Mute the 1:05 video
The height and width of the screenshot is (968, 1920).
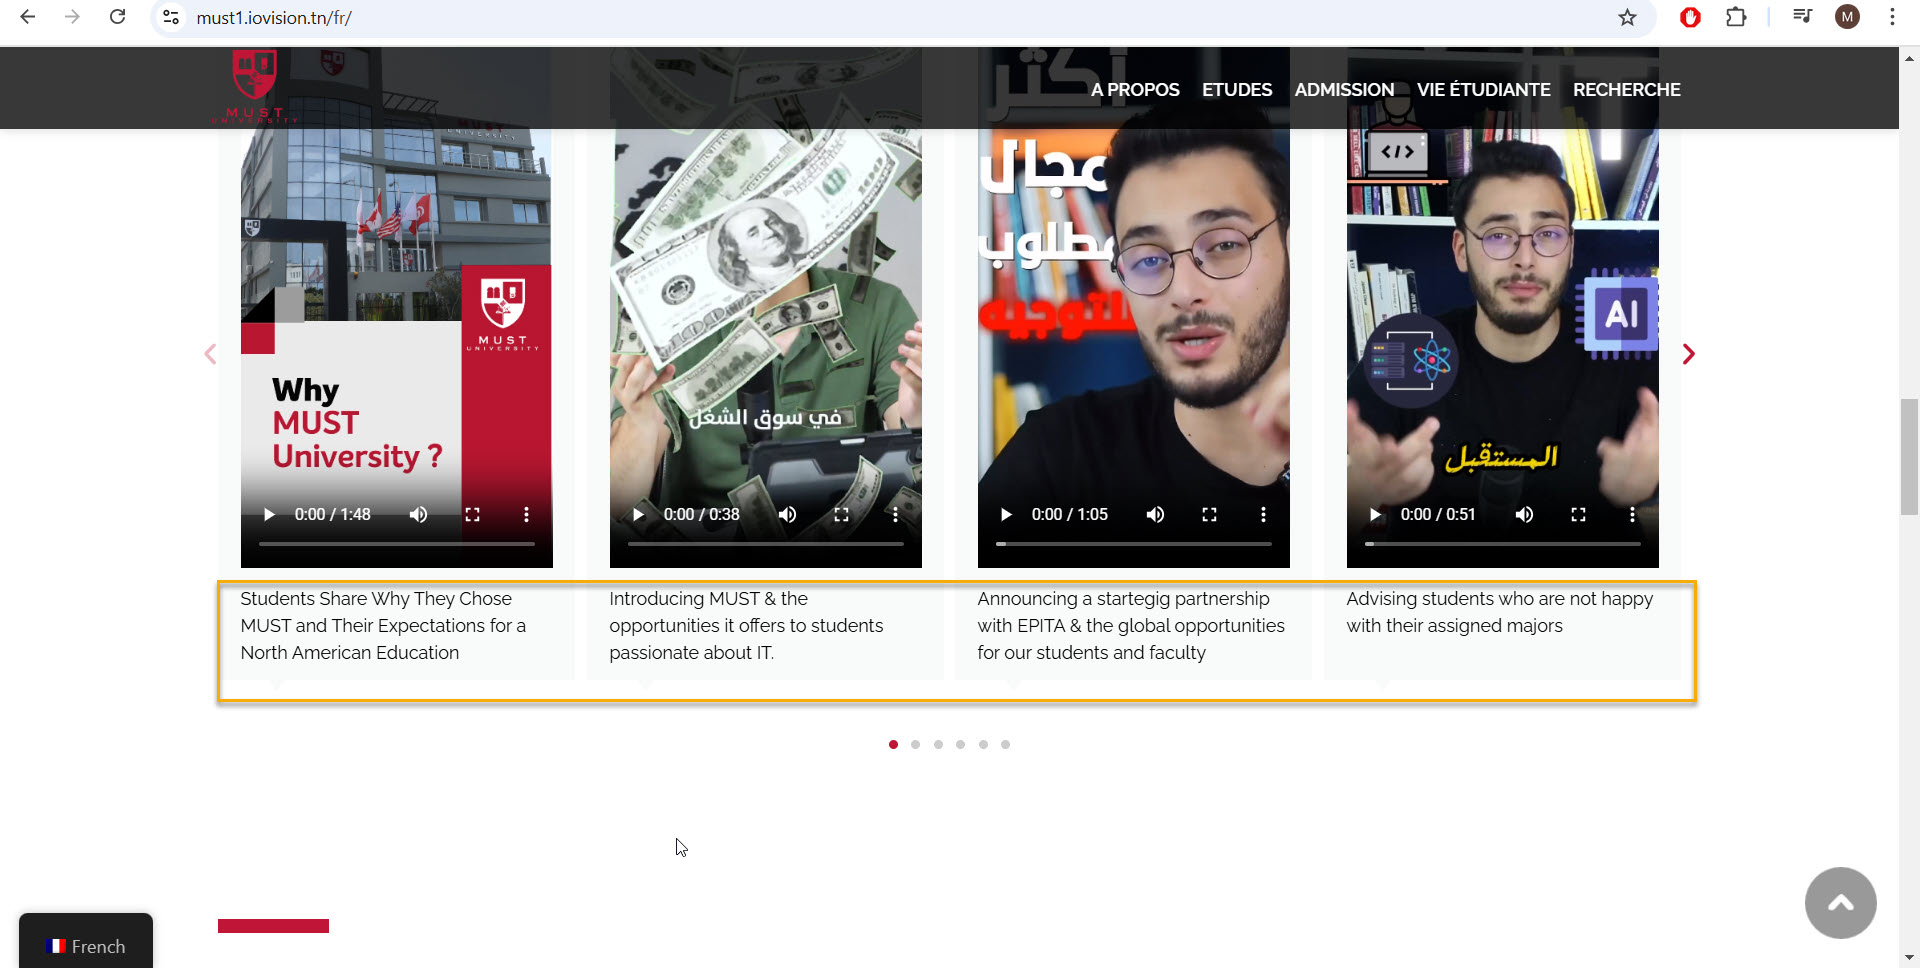[x=1155, y=514]
